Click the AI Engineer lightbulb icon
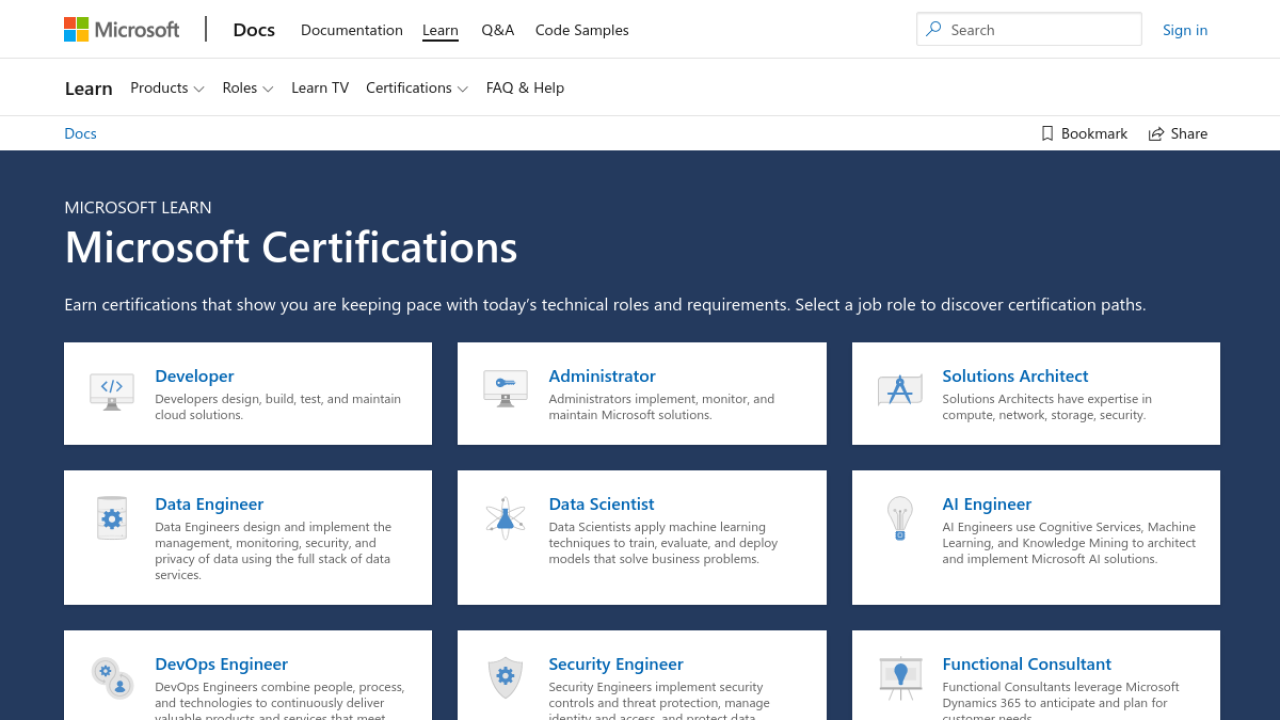The width and height of the screenshot is (1280, 720). (900, 518)
